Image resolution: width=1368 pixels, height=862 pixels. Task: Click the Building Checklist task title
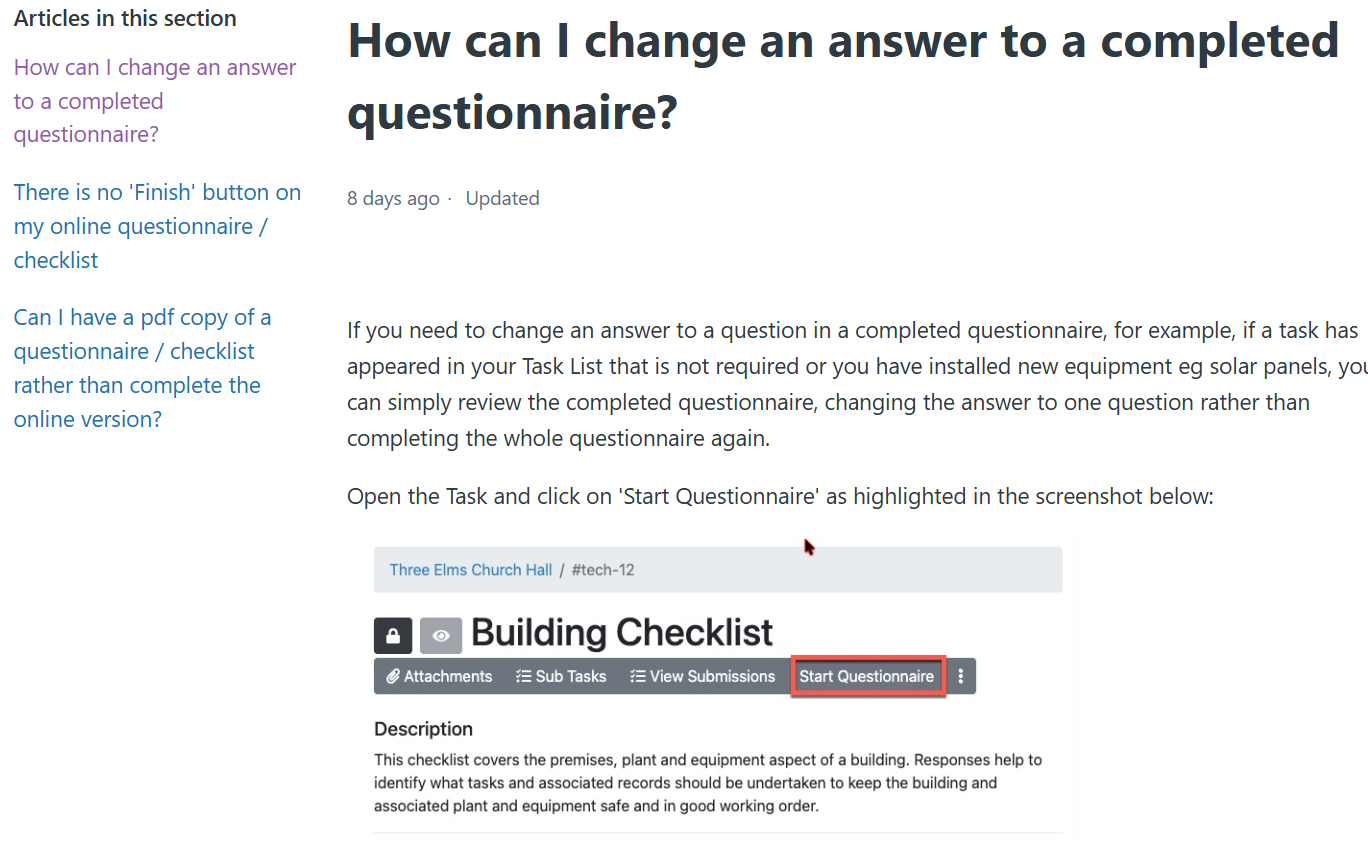[622, 633]
